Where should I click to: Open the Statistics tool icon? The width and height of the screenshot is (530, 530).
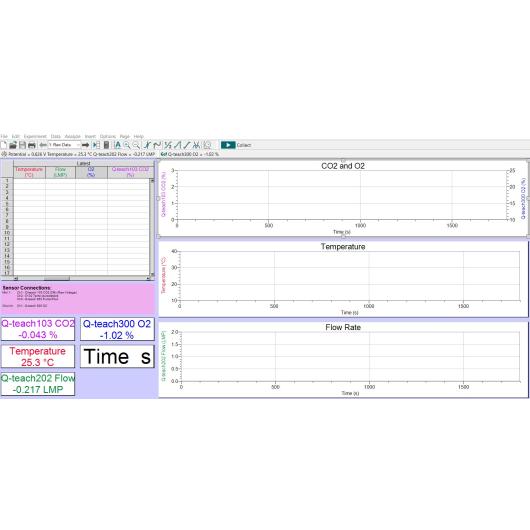[168, 145]
